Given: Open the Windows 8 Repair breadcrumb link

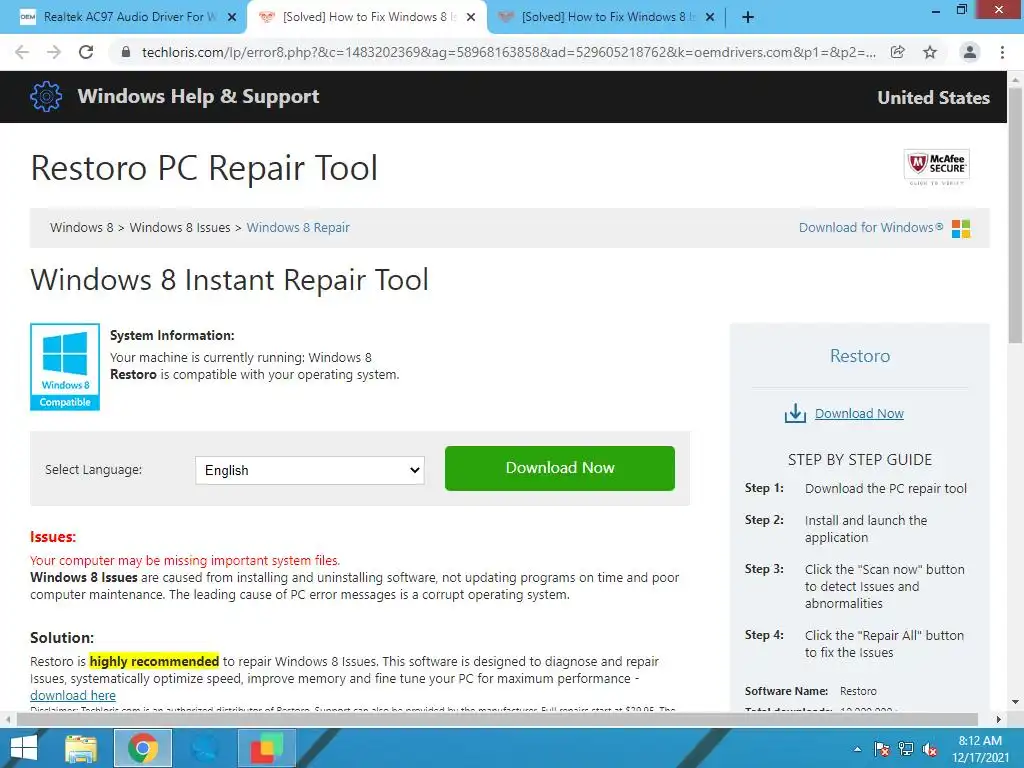Looking at the screenshot, I should pos(298,227).
